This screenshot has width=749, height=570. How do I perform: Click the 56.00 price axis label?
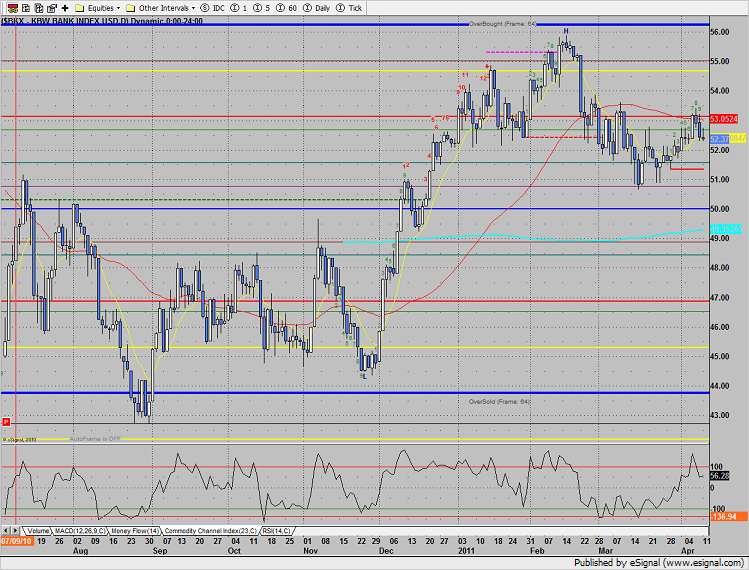pos(720,32)
